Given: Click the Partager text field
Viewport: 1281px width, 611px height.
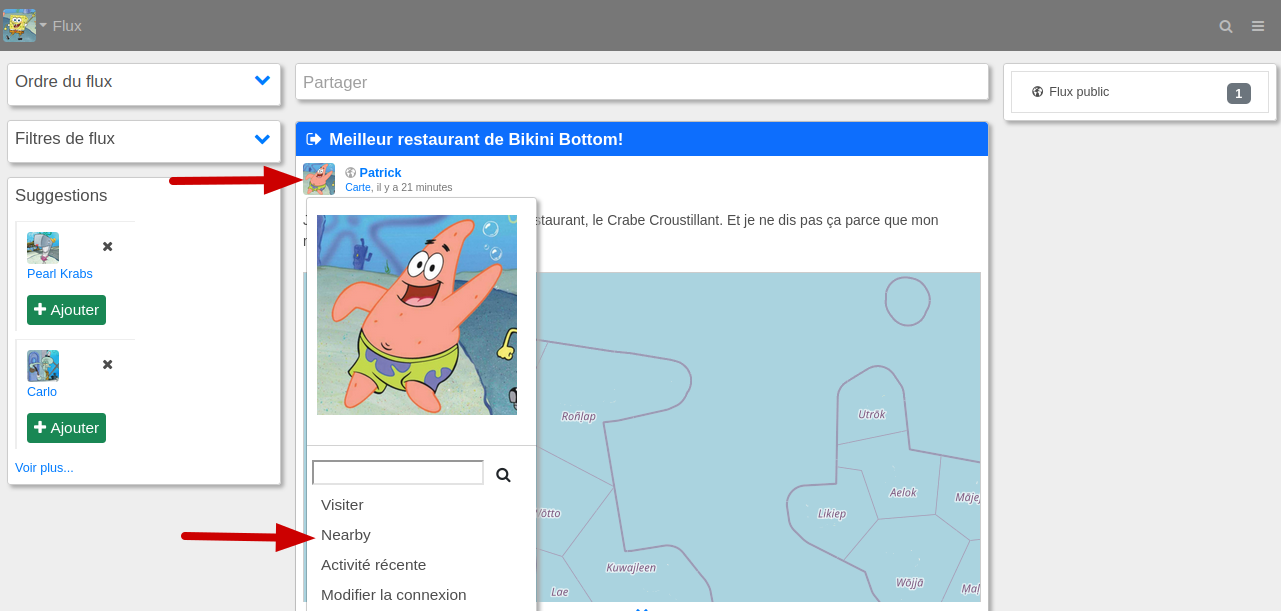Looking at the screenshot, I should (641, 82).
